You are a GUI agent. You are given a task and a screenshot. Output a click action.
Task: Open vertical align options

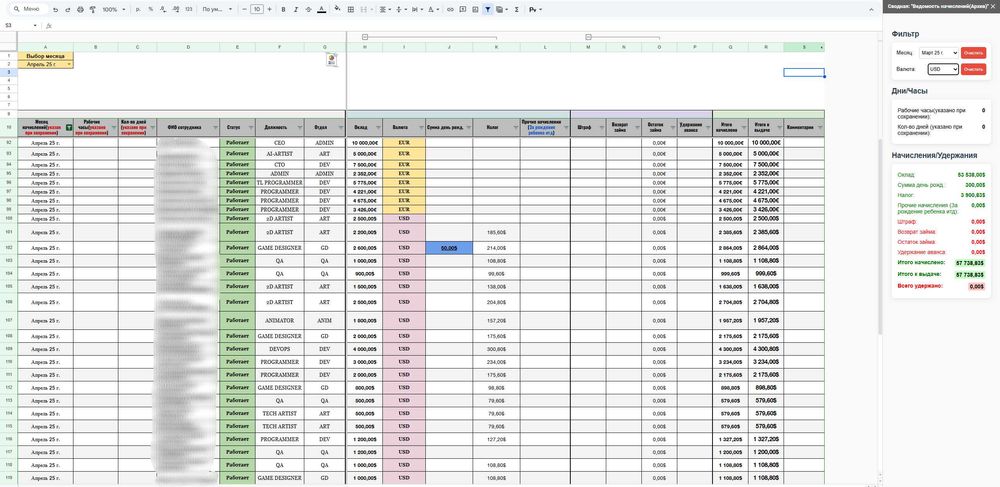click(x=401, y=10)
